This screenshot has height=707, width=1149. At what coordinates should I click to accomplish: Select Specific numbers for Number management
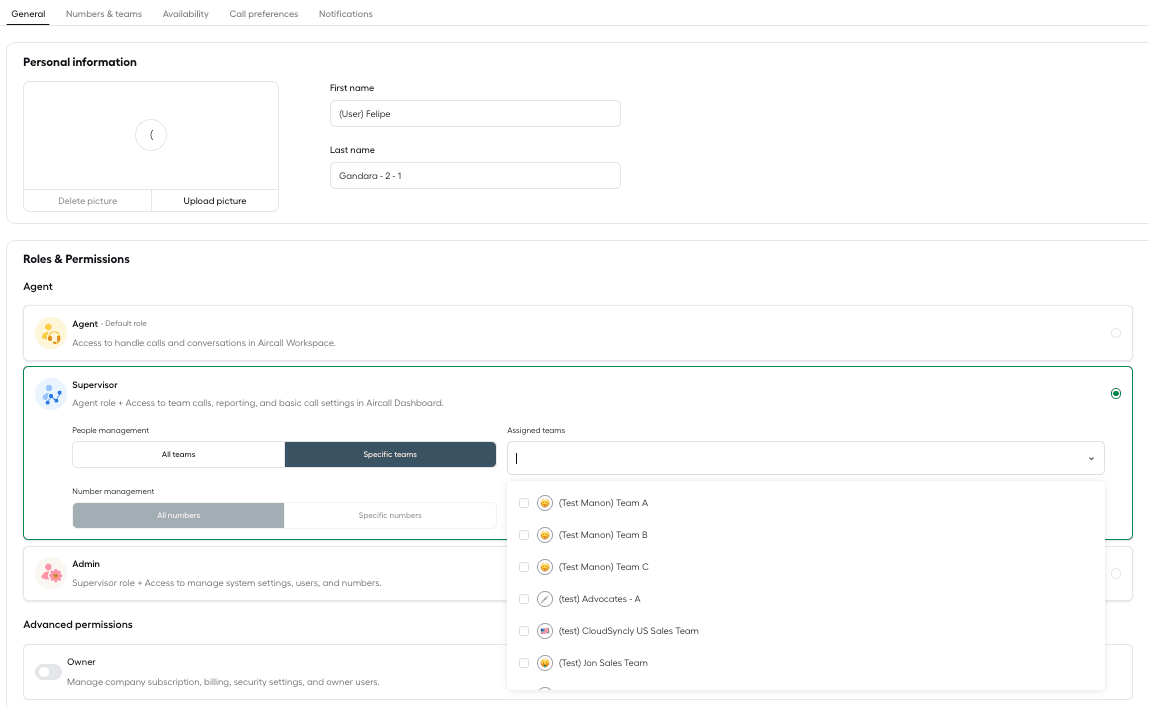point(391,516)
